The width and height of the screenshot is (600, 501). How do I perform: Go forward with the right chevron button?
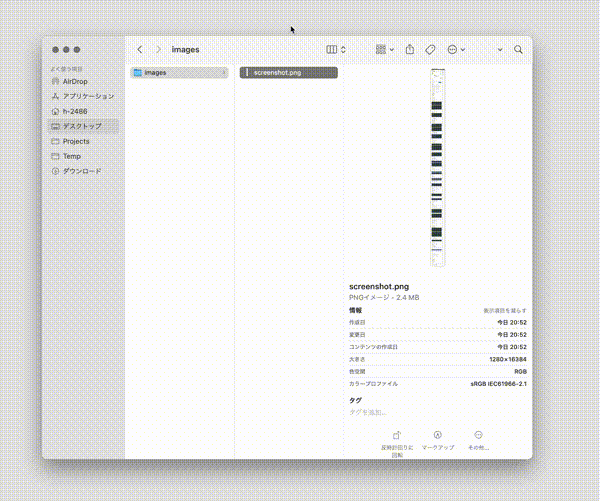[158, 49]
